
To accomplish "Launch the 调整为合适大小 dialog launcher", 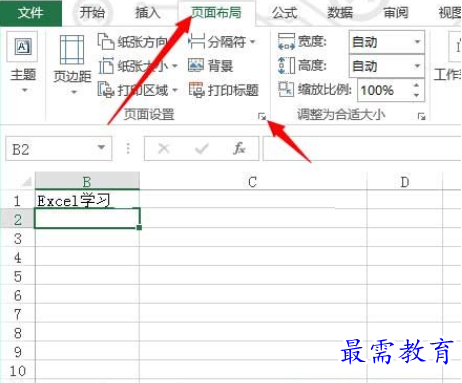I will tap(422, 116).
